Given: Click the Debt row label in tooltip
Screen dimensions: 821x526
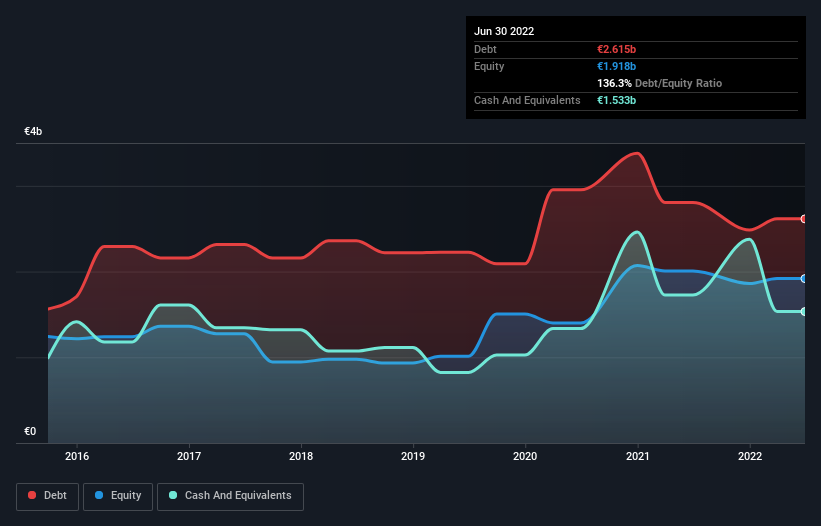Looking at the screenshot, I should tap(485, 49).
